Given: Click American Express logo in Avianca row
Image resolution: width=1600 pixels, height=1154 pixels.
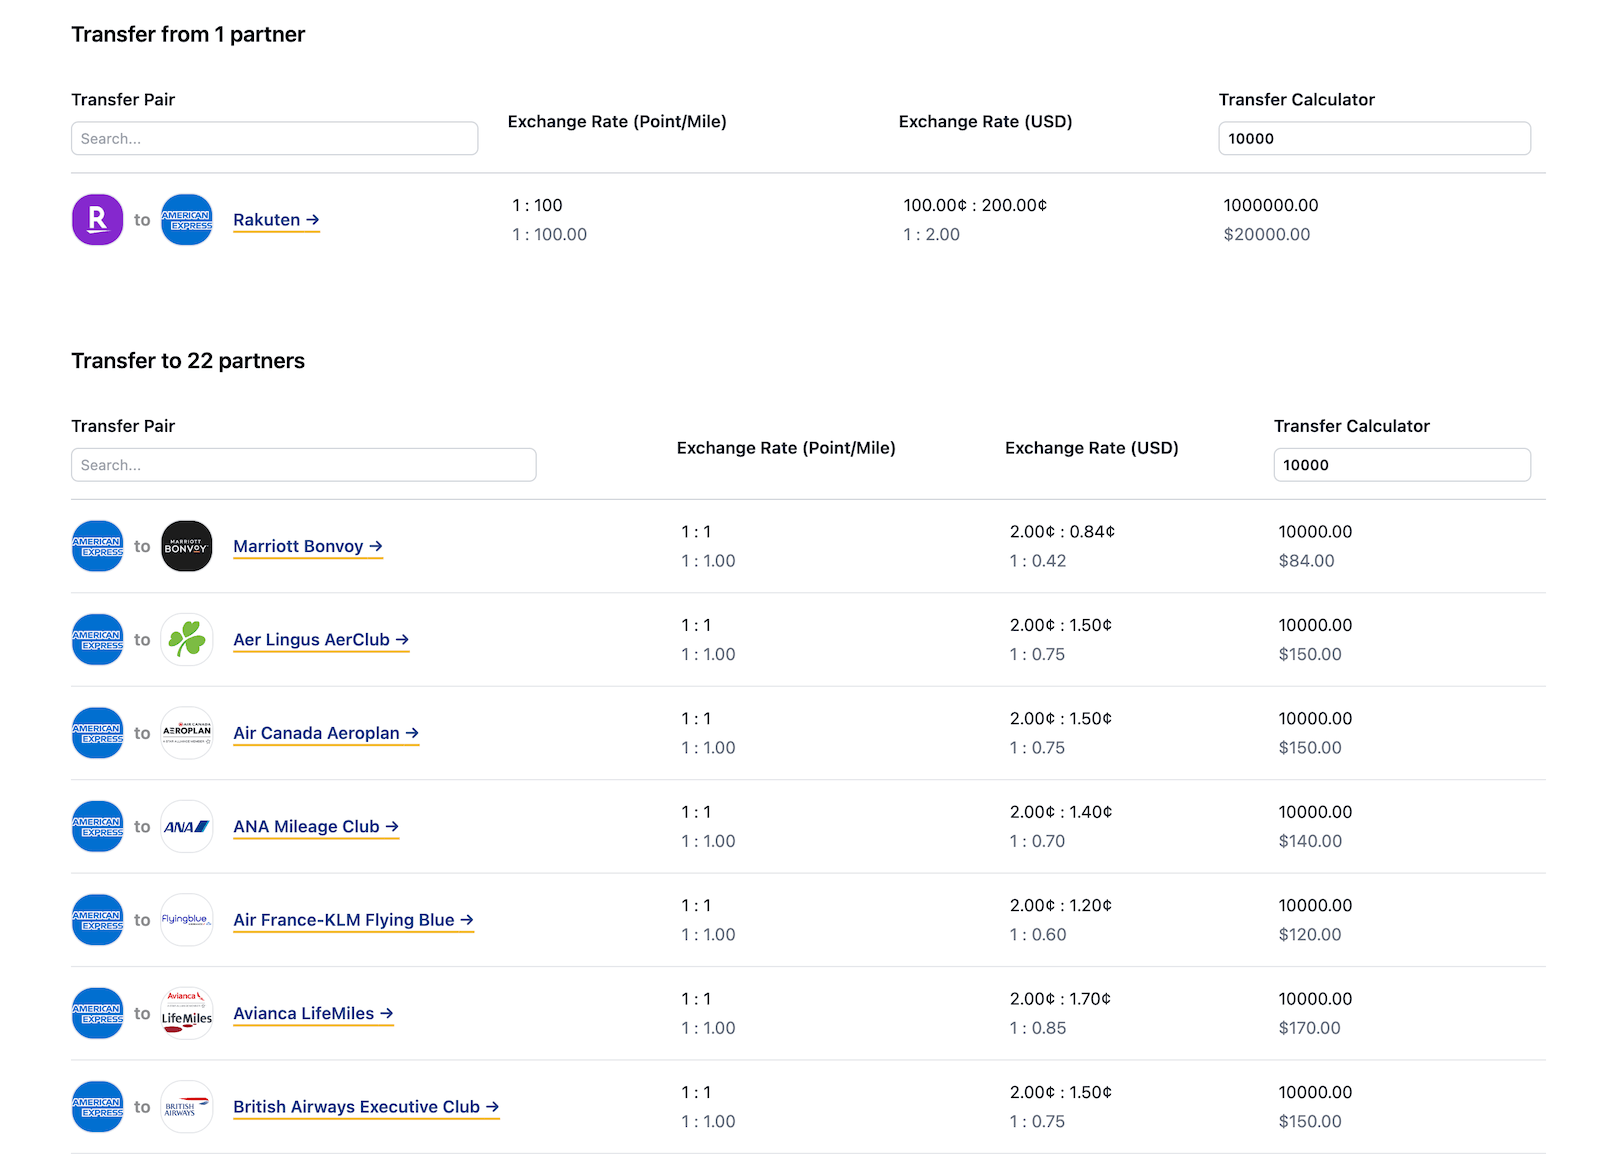Looking at the screenshot, I should 97,1014.
